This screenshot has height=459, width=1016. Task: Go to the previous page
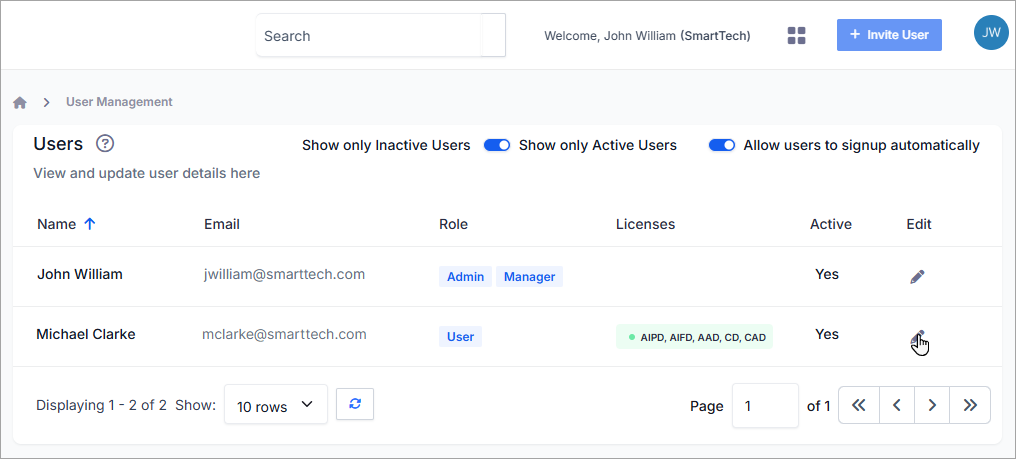pos(897,405)
